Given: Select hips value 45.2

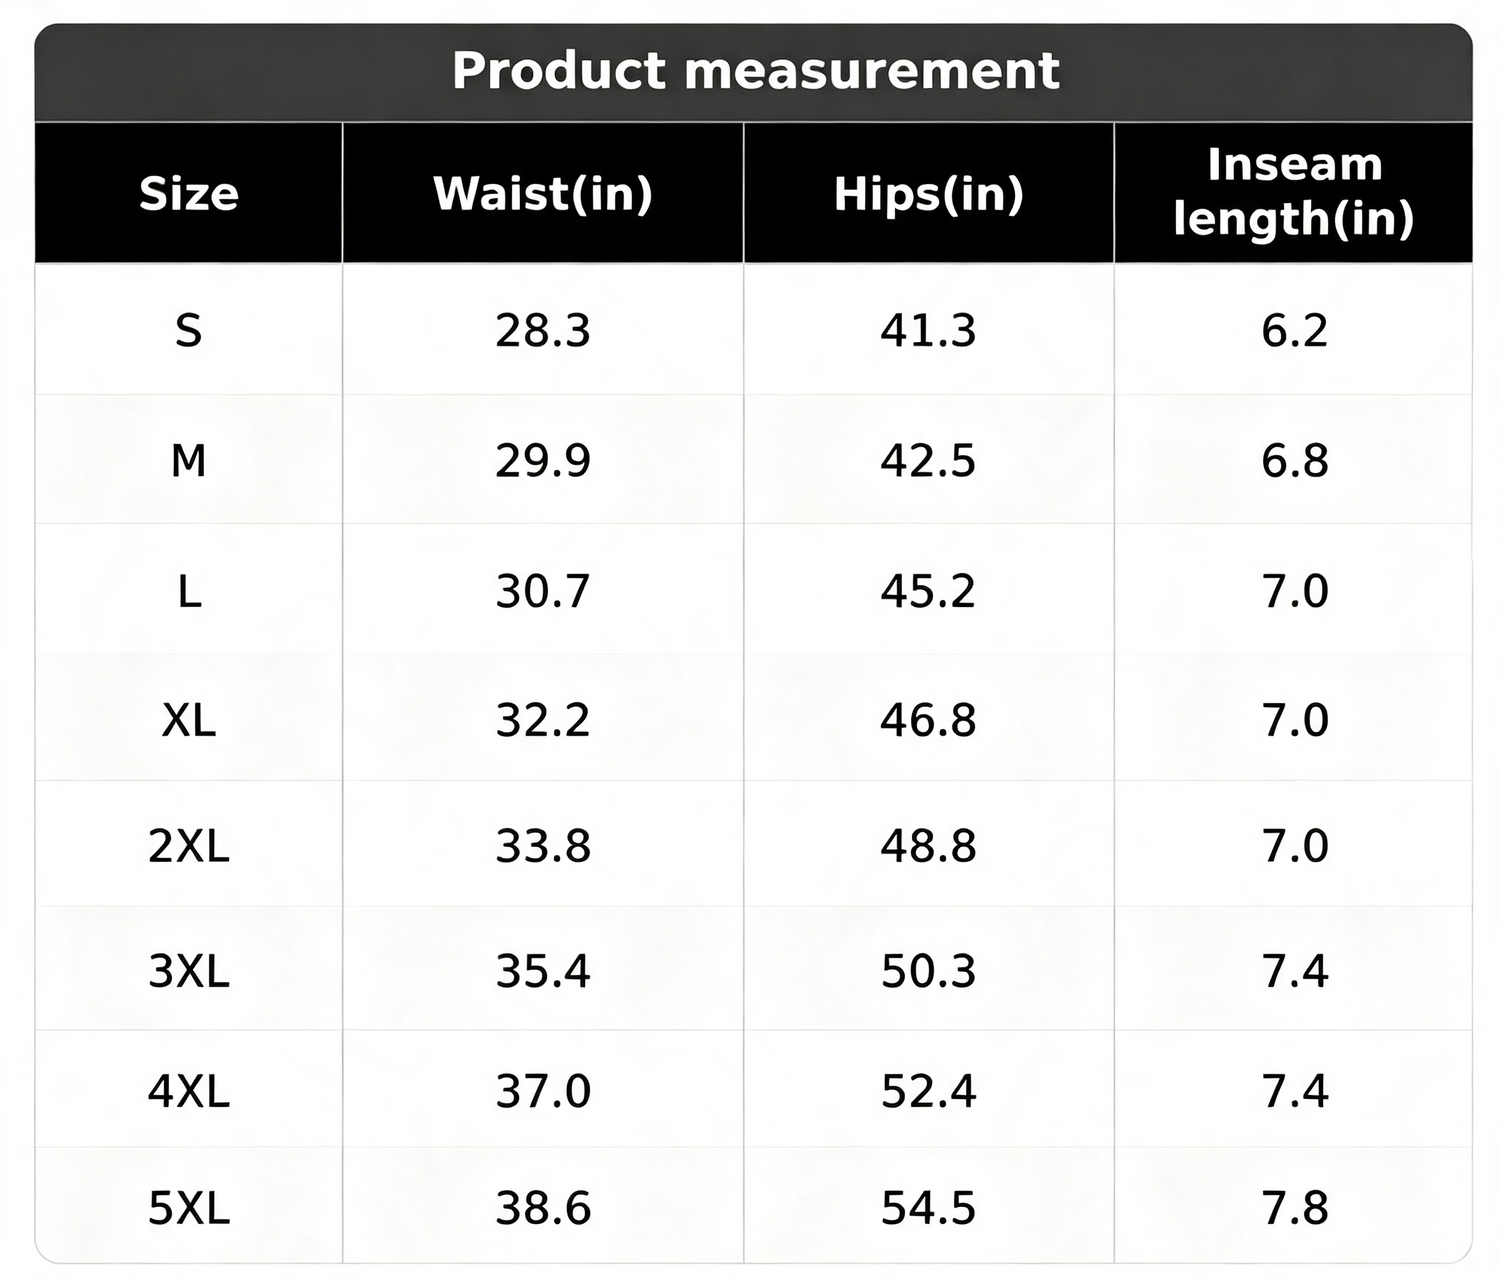Looking at the screenshot, I should coord(928,591).
